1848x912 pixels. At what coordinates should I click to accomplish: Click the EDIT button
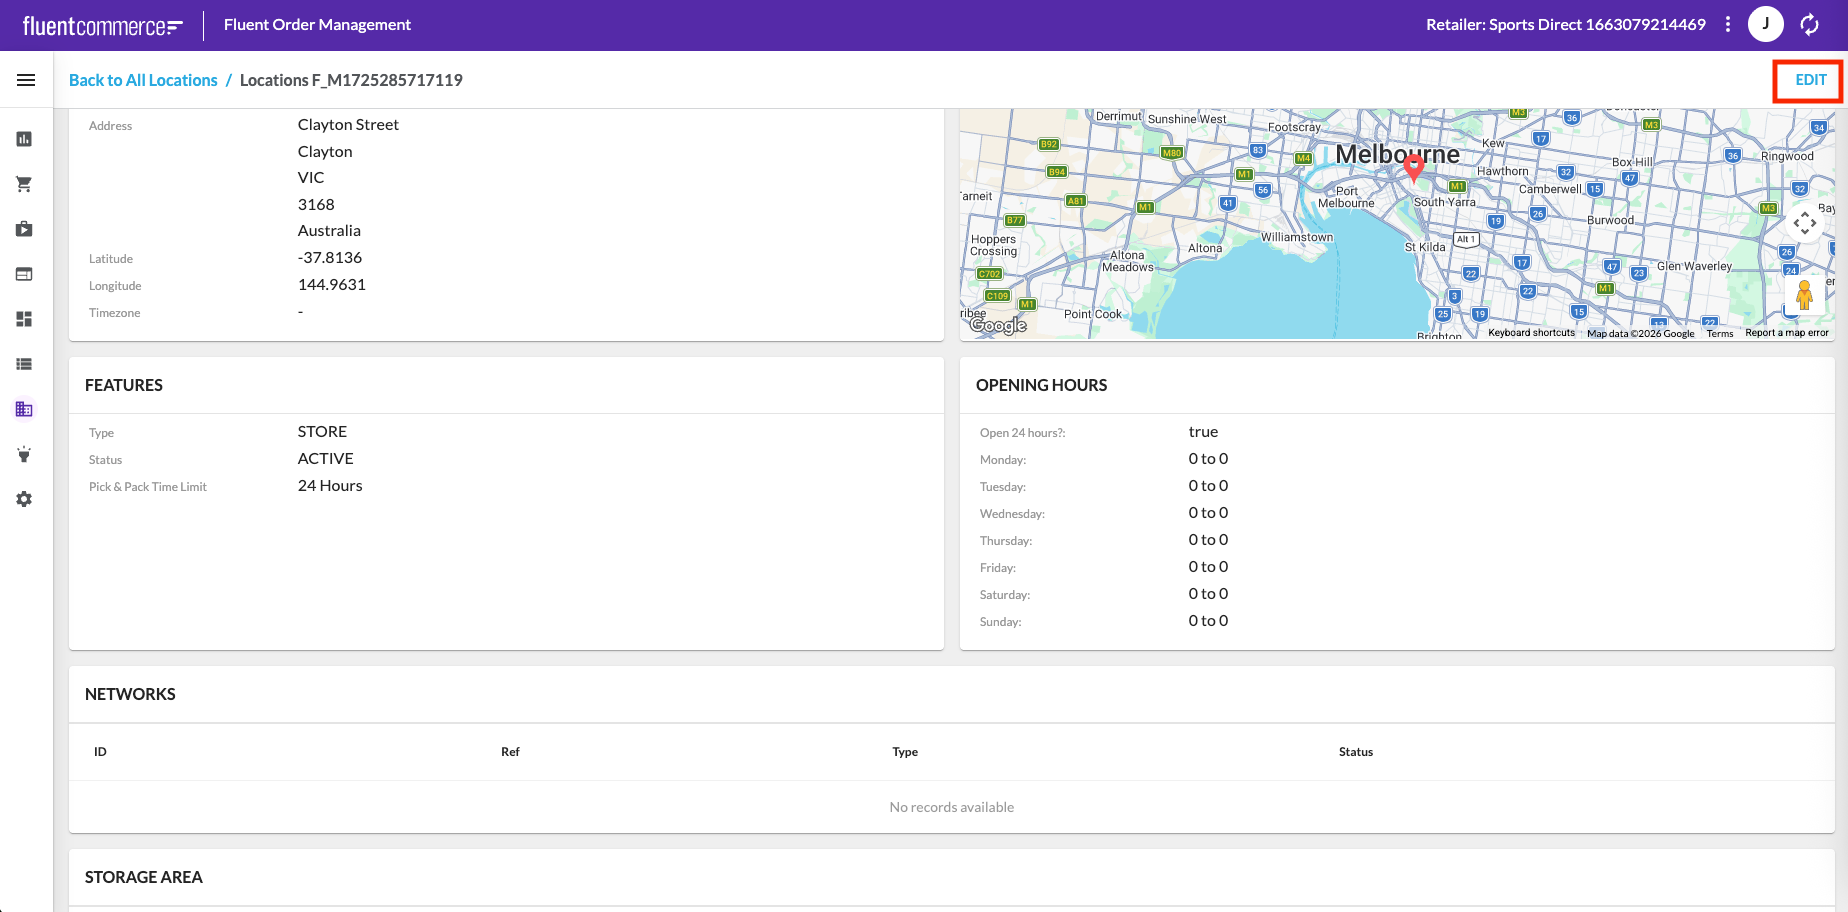1810,80
